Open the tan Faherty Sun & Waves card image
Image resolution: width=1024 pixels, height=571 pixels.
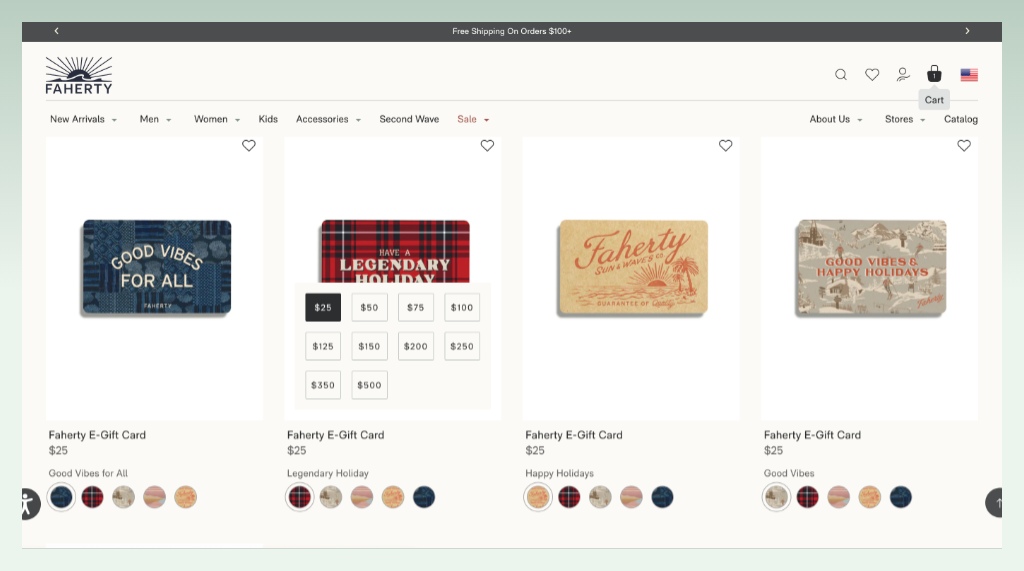tap(633, 267)
